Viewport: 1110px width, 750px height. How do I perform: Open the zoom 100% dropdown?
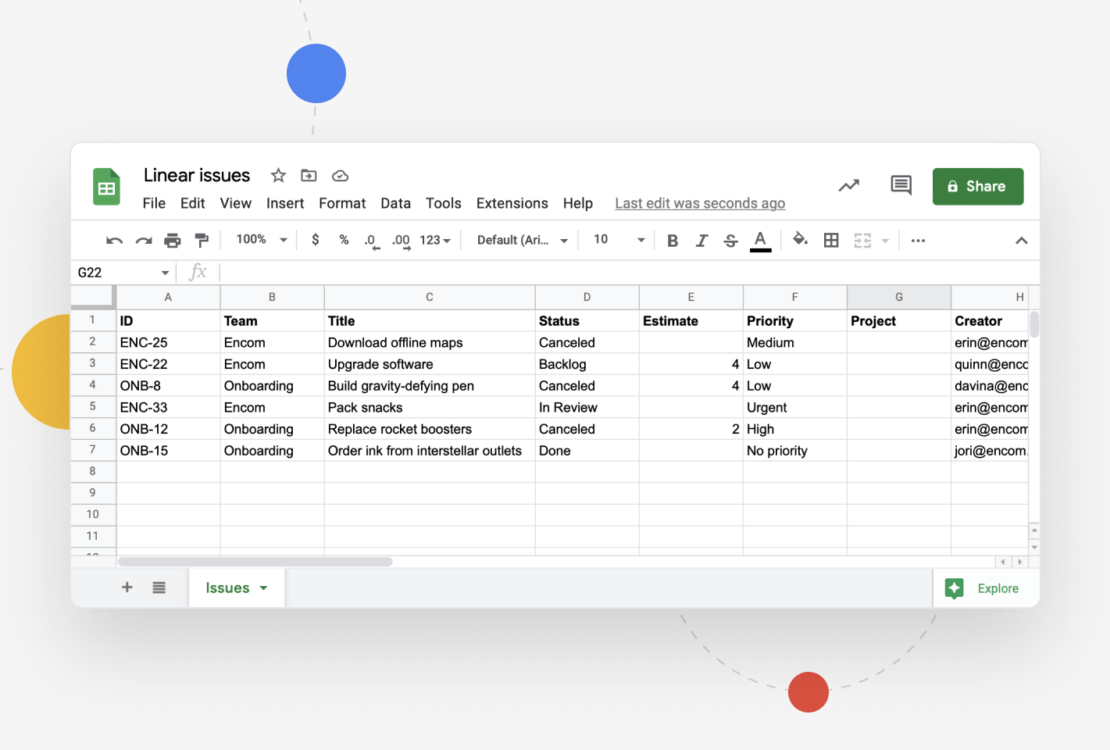(x=261, y=240)
